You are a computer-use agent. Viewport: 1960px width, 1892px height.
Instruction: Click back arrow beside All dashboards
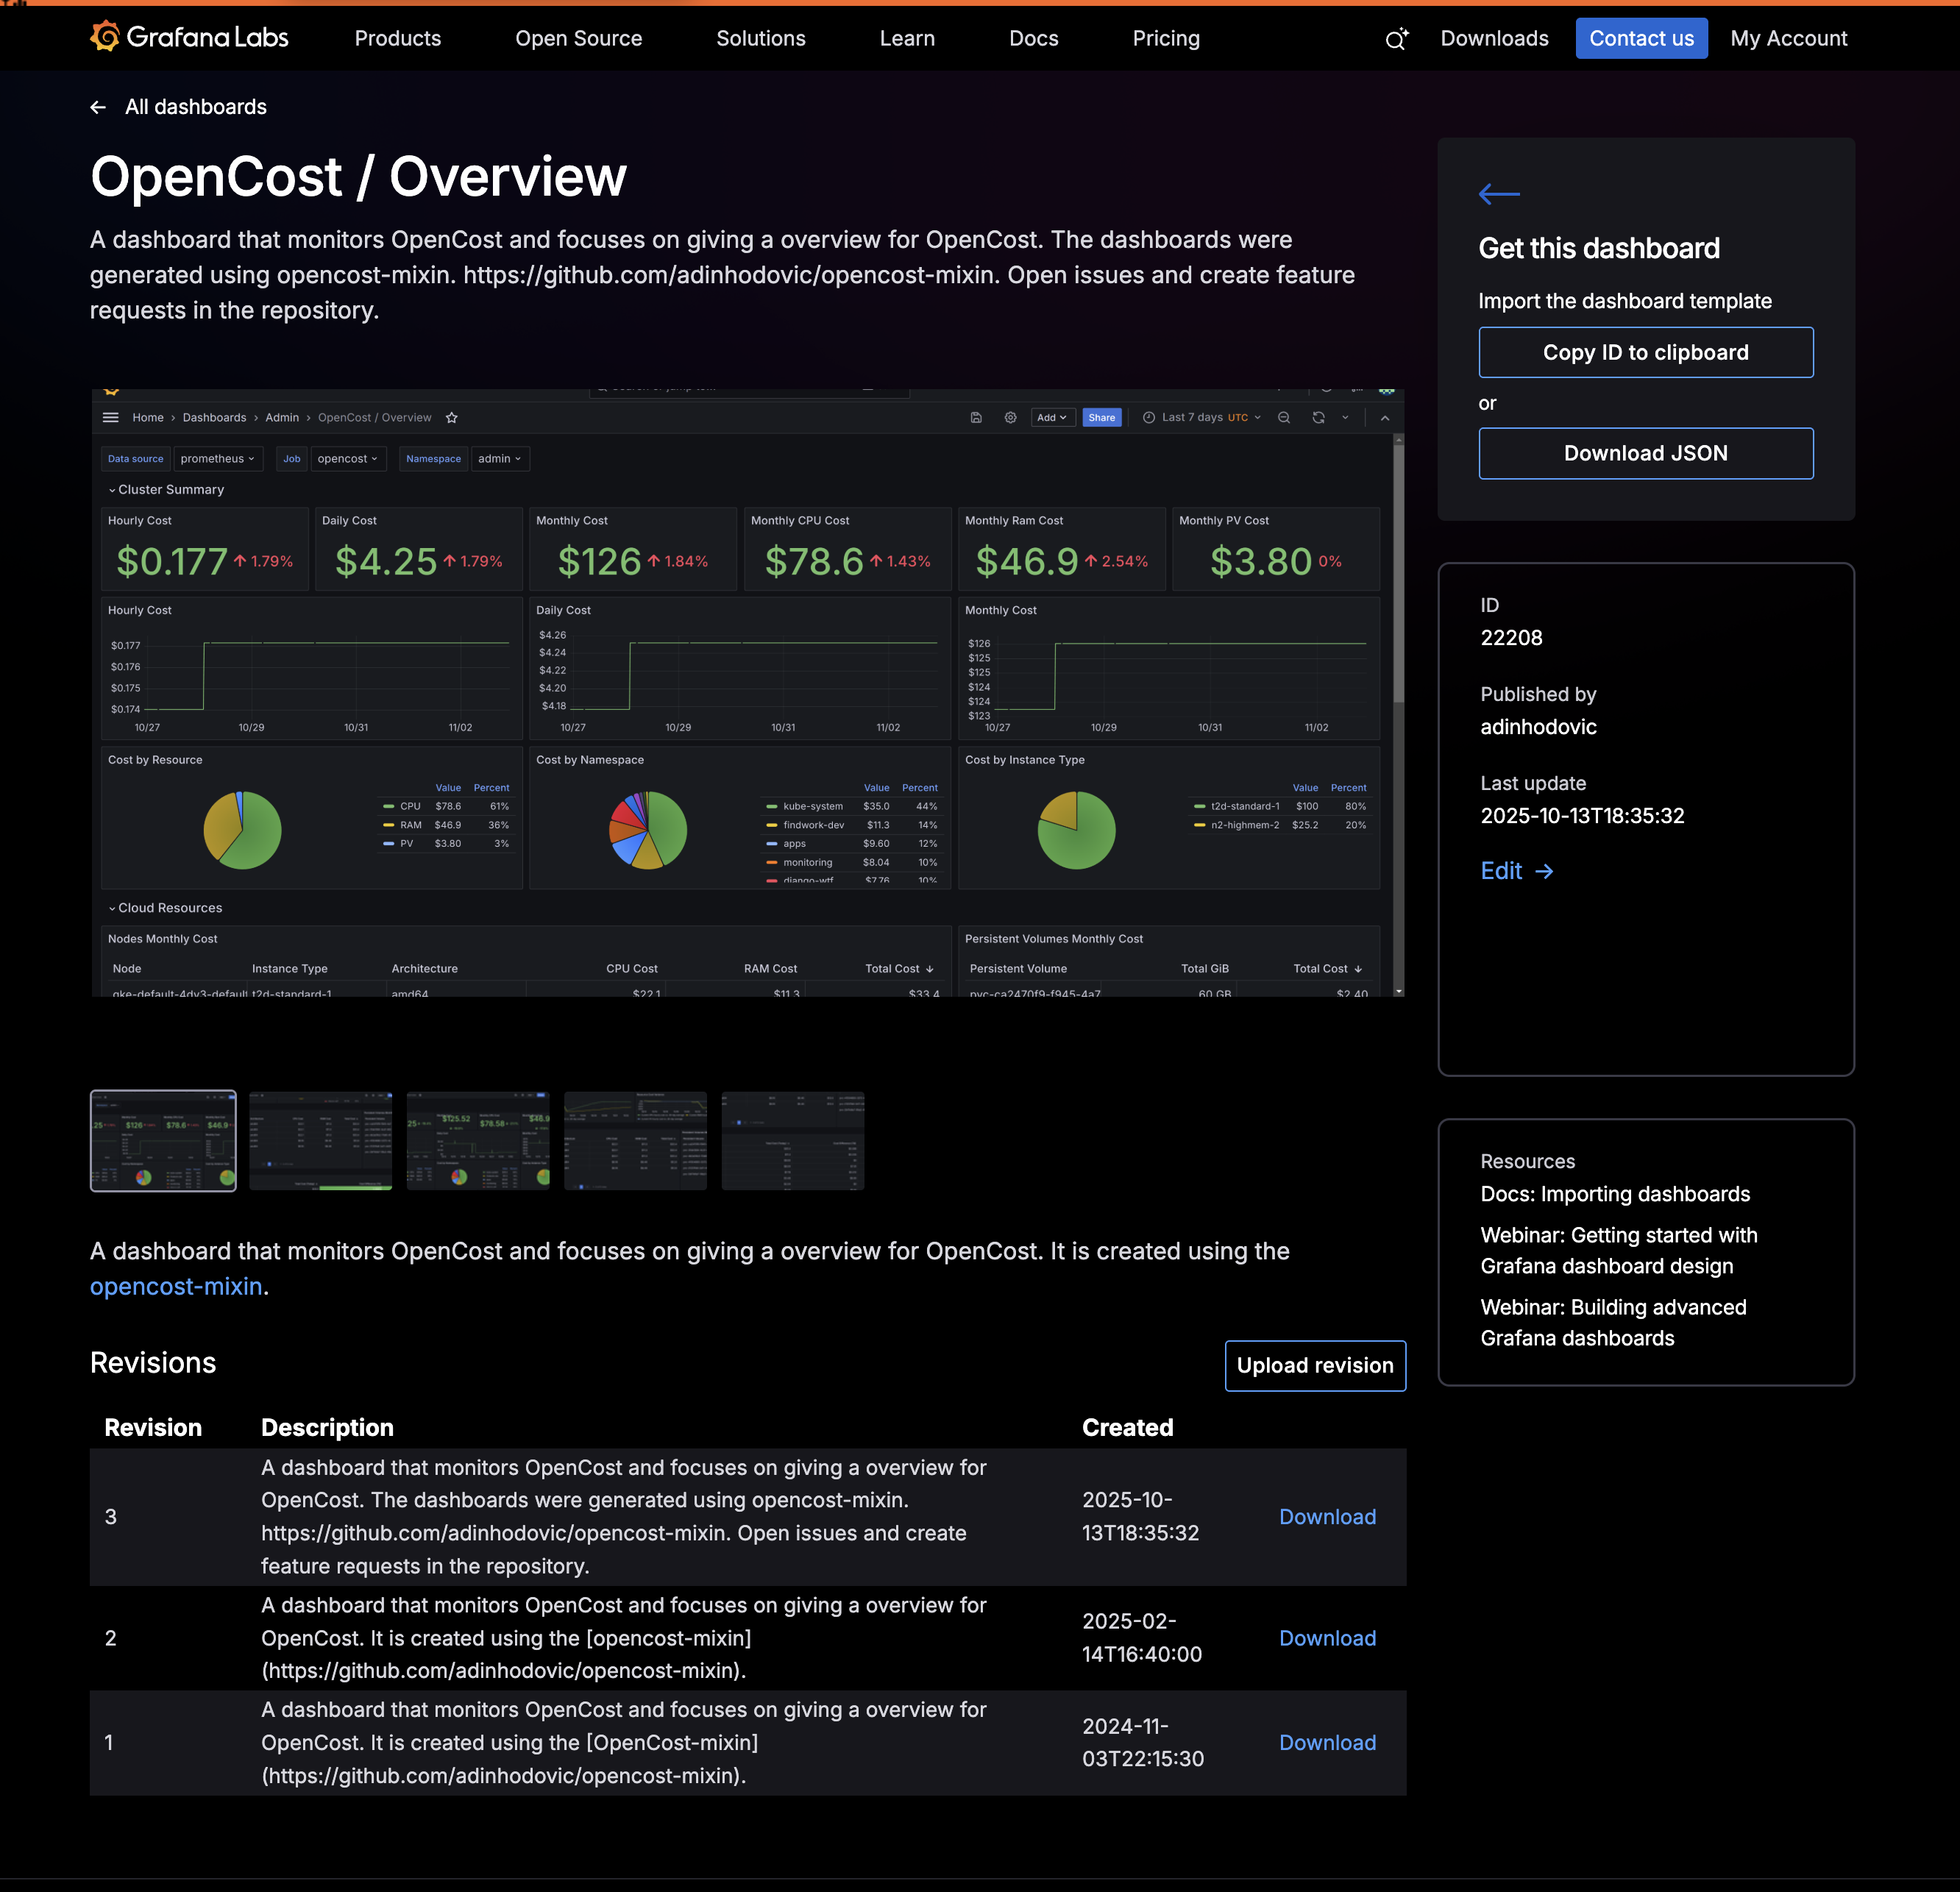coord(98,107)
